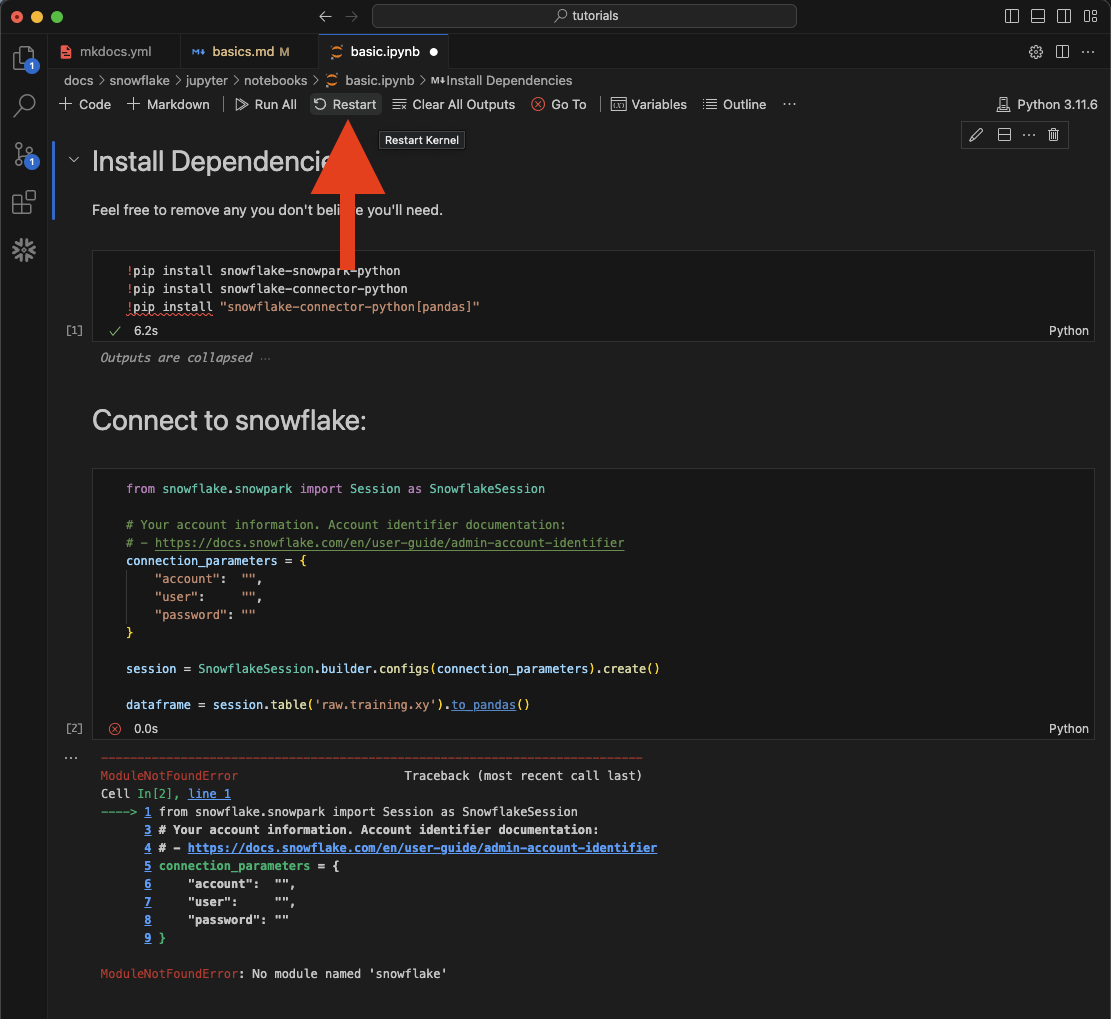Switch to the basics.md tab
The image size is (1111, 1019).
[x=249, y=52]
